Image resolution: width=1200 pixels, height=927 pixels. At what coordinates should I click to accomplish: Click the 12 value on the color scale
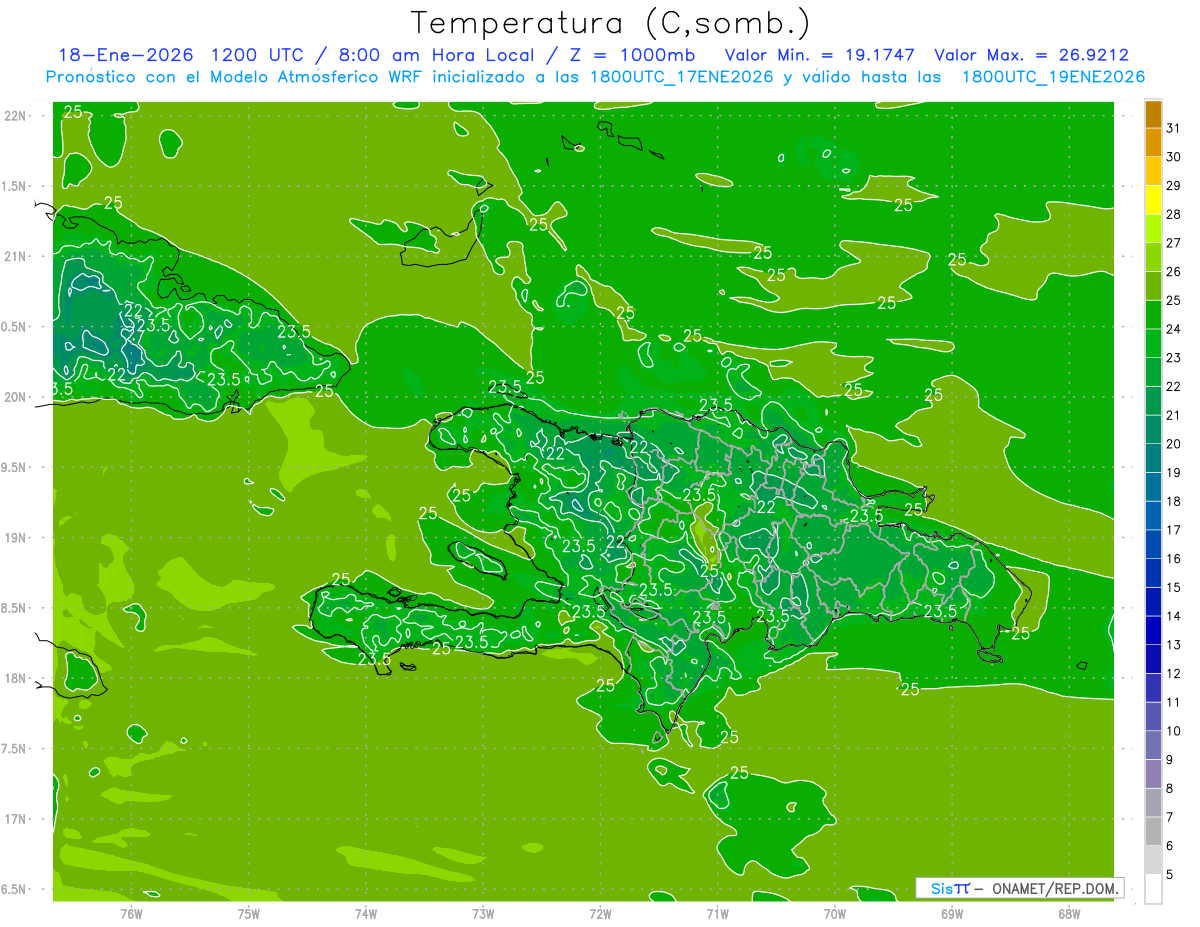(x=1174, y=673)
